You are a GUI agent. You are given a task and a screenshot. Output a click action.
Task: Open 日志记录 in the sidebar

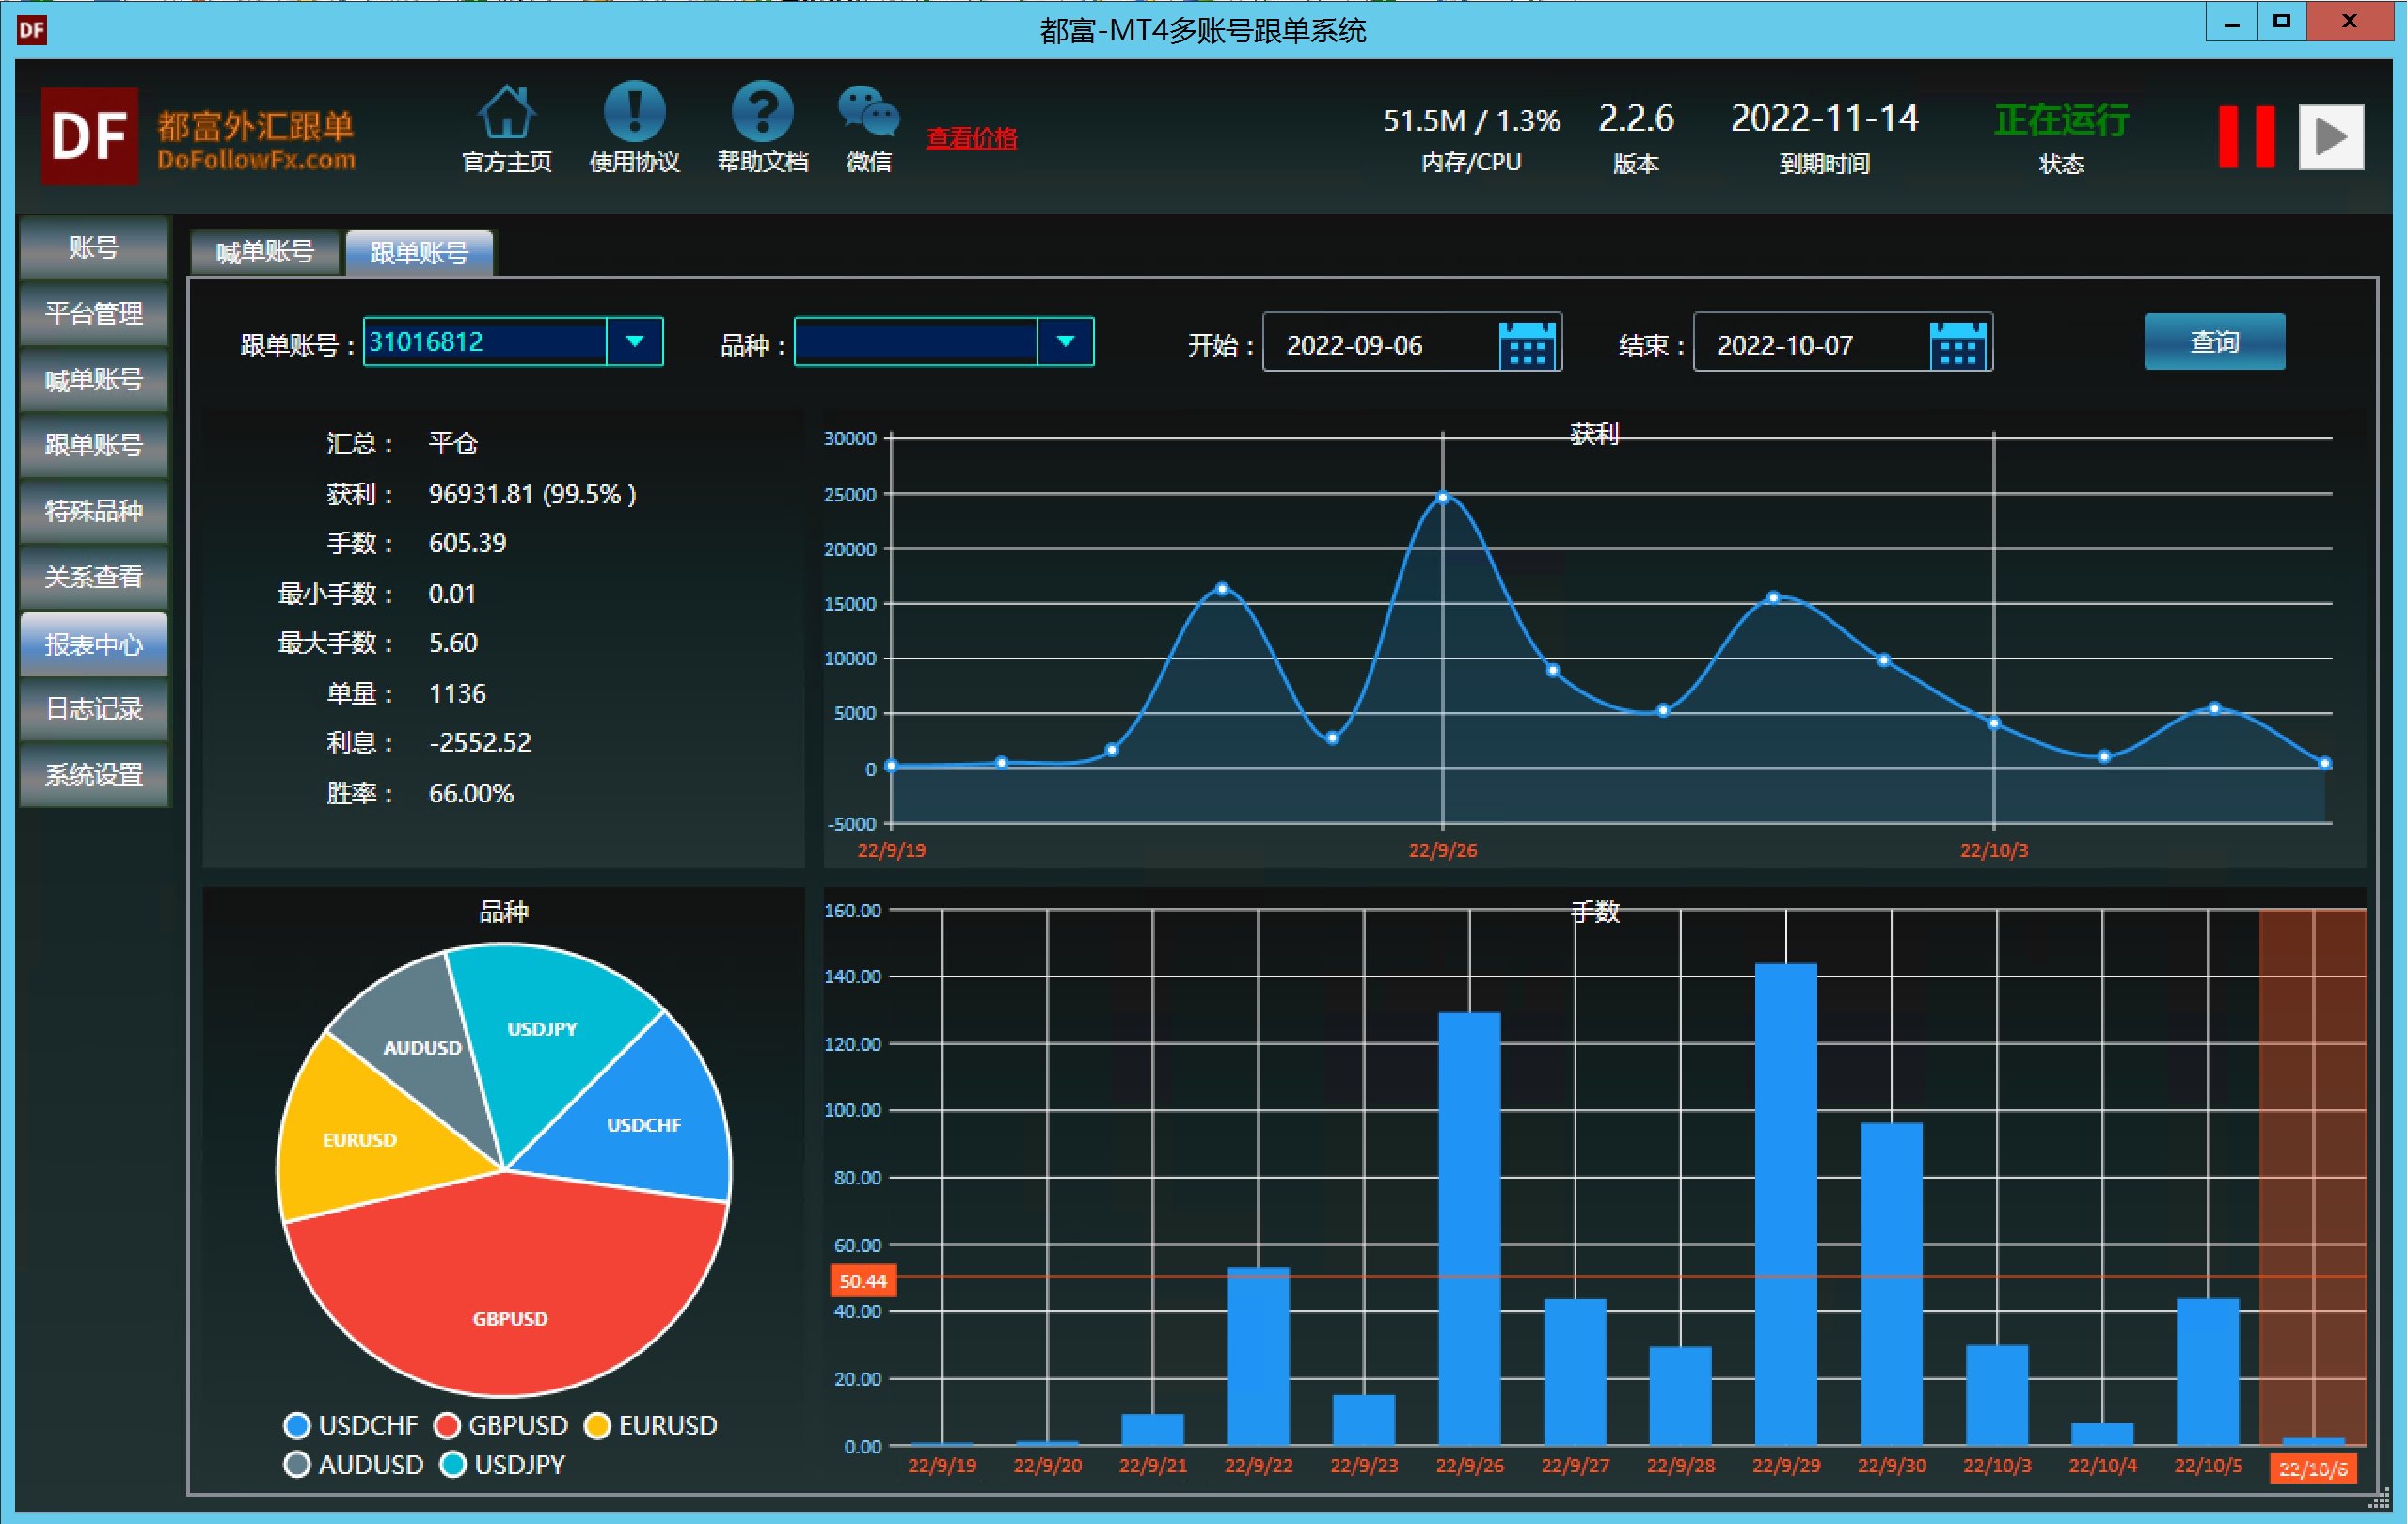94,709
